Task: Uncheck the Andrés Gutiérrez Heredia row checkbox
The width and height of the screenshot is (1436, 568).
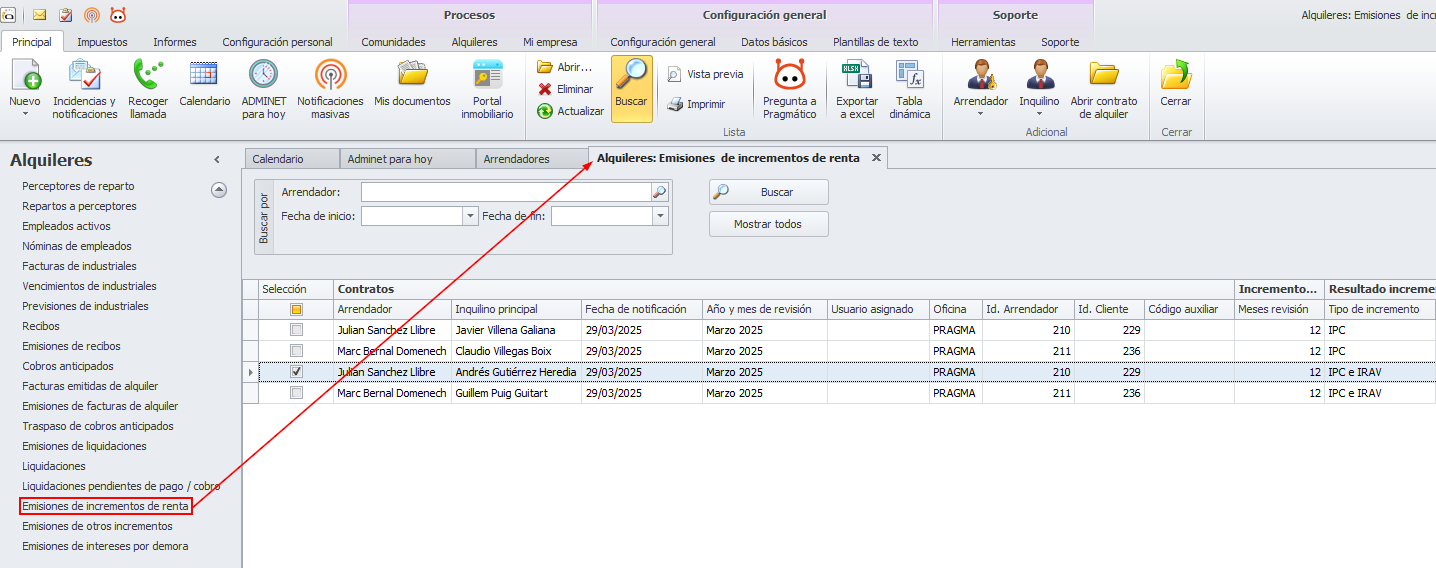Action: tap(296, 372)
